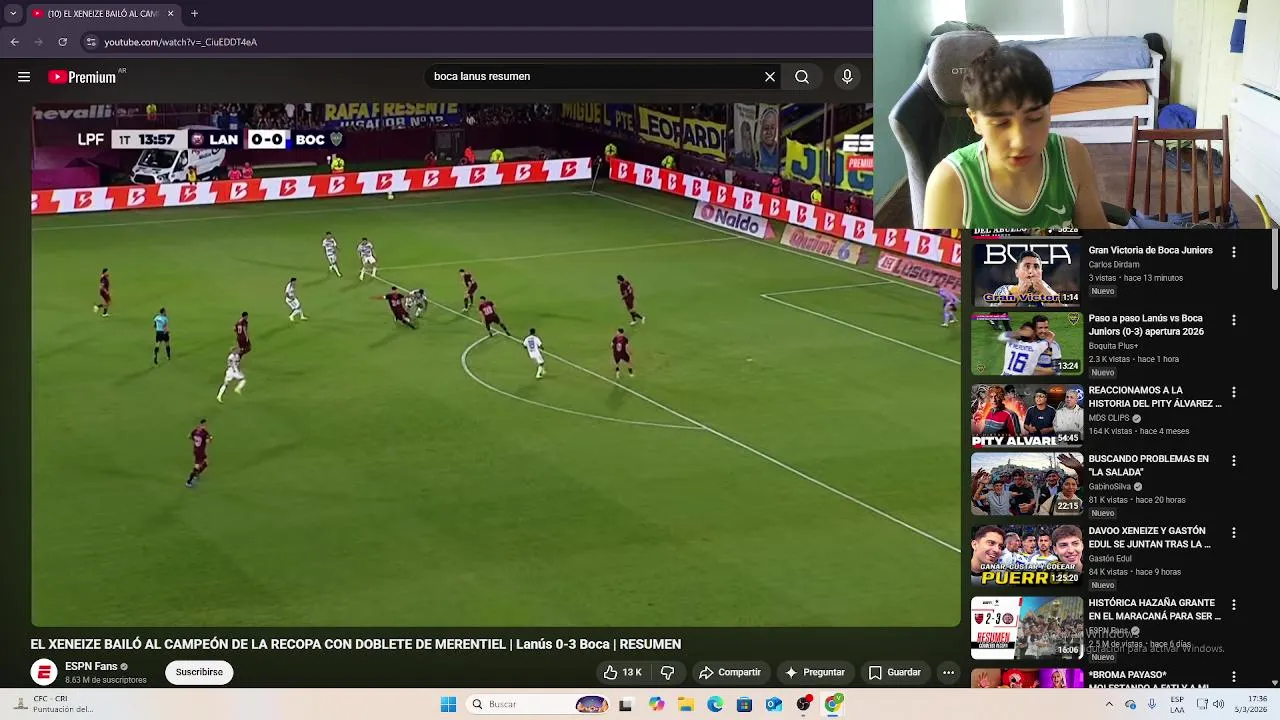1280x720 pixels.
Task: Open options menu for 'BROMA PAYASO' video
Action: (1234, 677)
